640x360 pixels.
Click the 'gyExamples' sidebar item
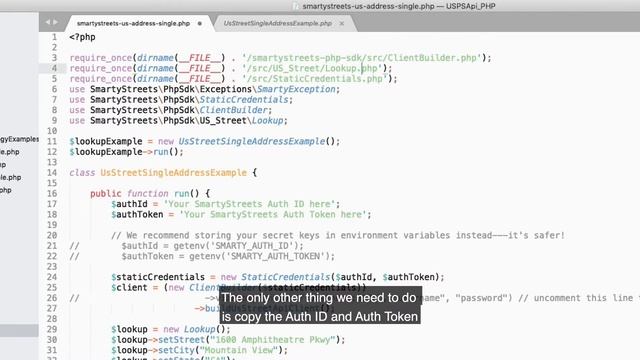click(19, 139)
